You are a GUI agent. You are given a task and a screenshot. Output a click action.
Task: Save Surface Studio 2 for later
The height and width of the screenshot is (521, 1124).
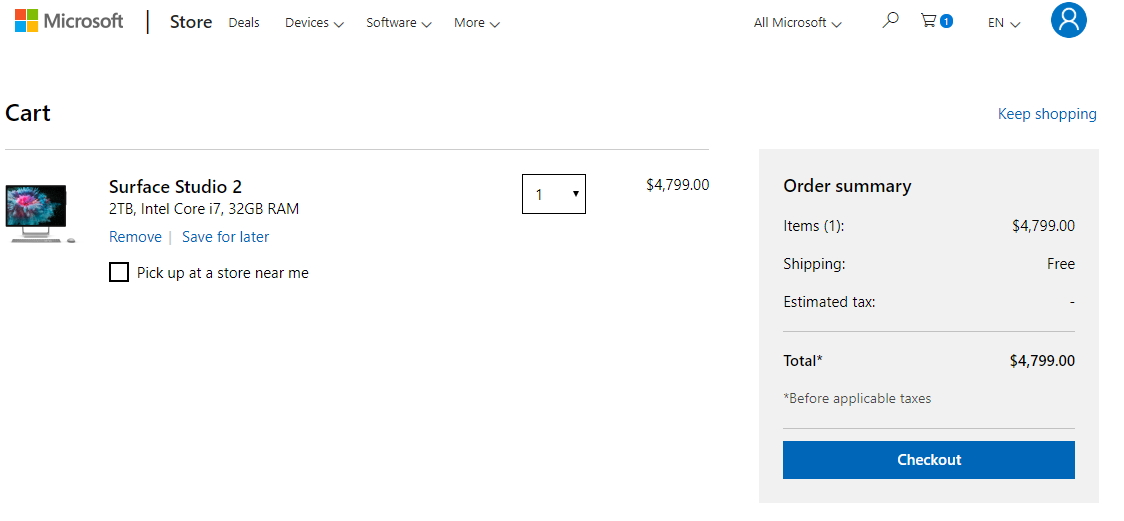tap(225, 236)
